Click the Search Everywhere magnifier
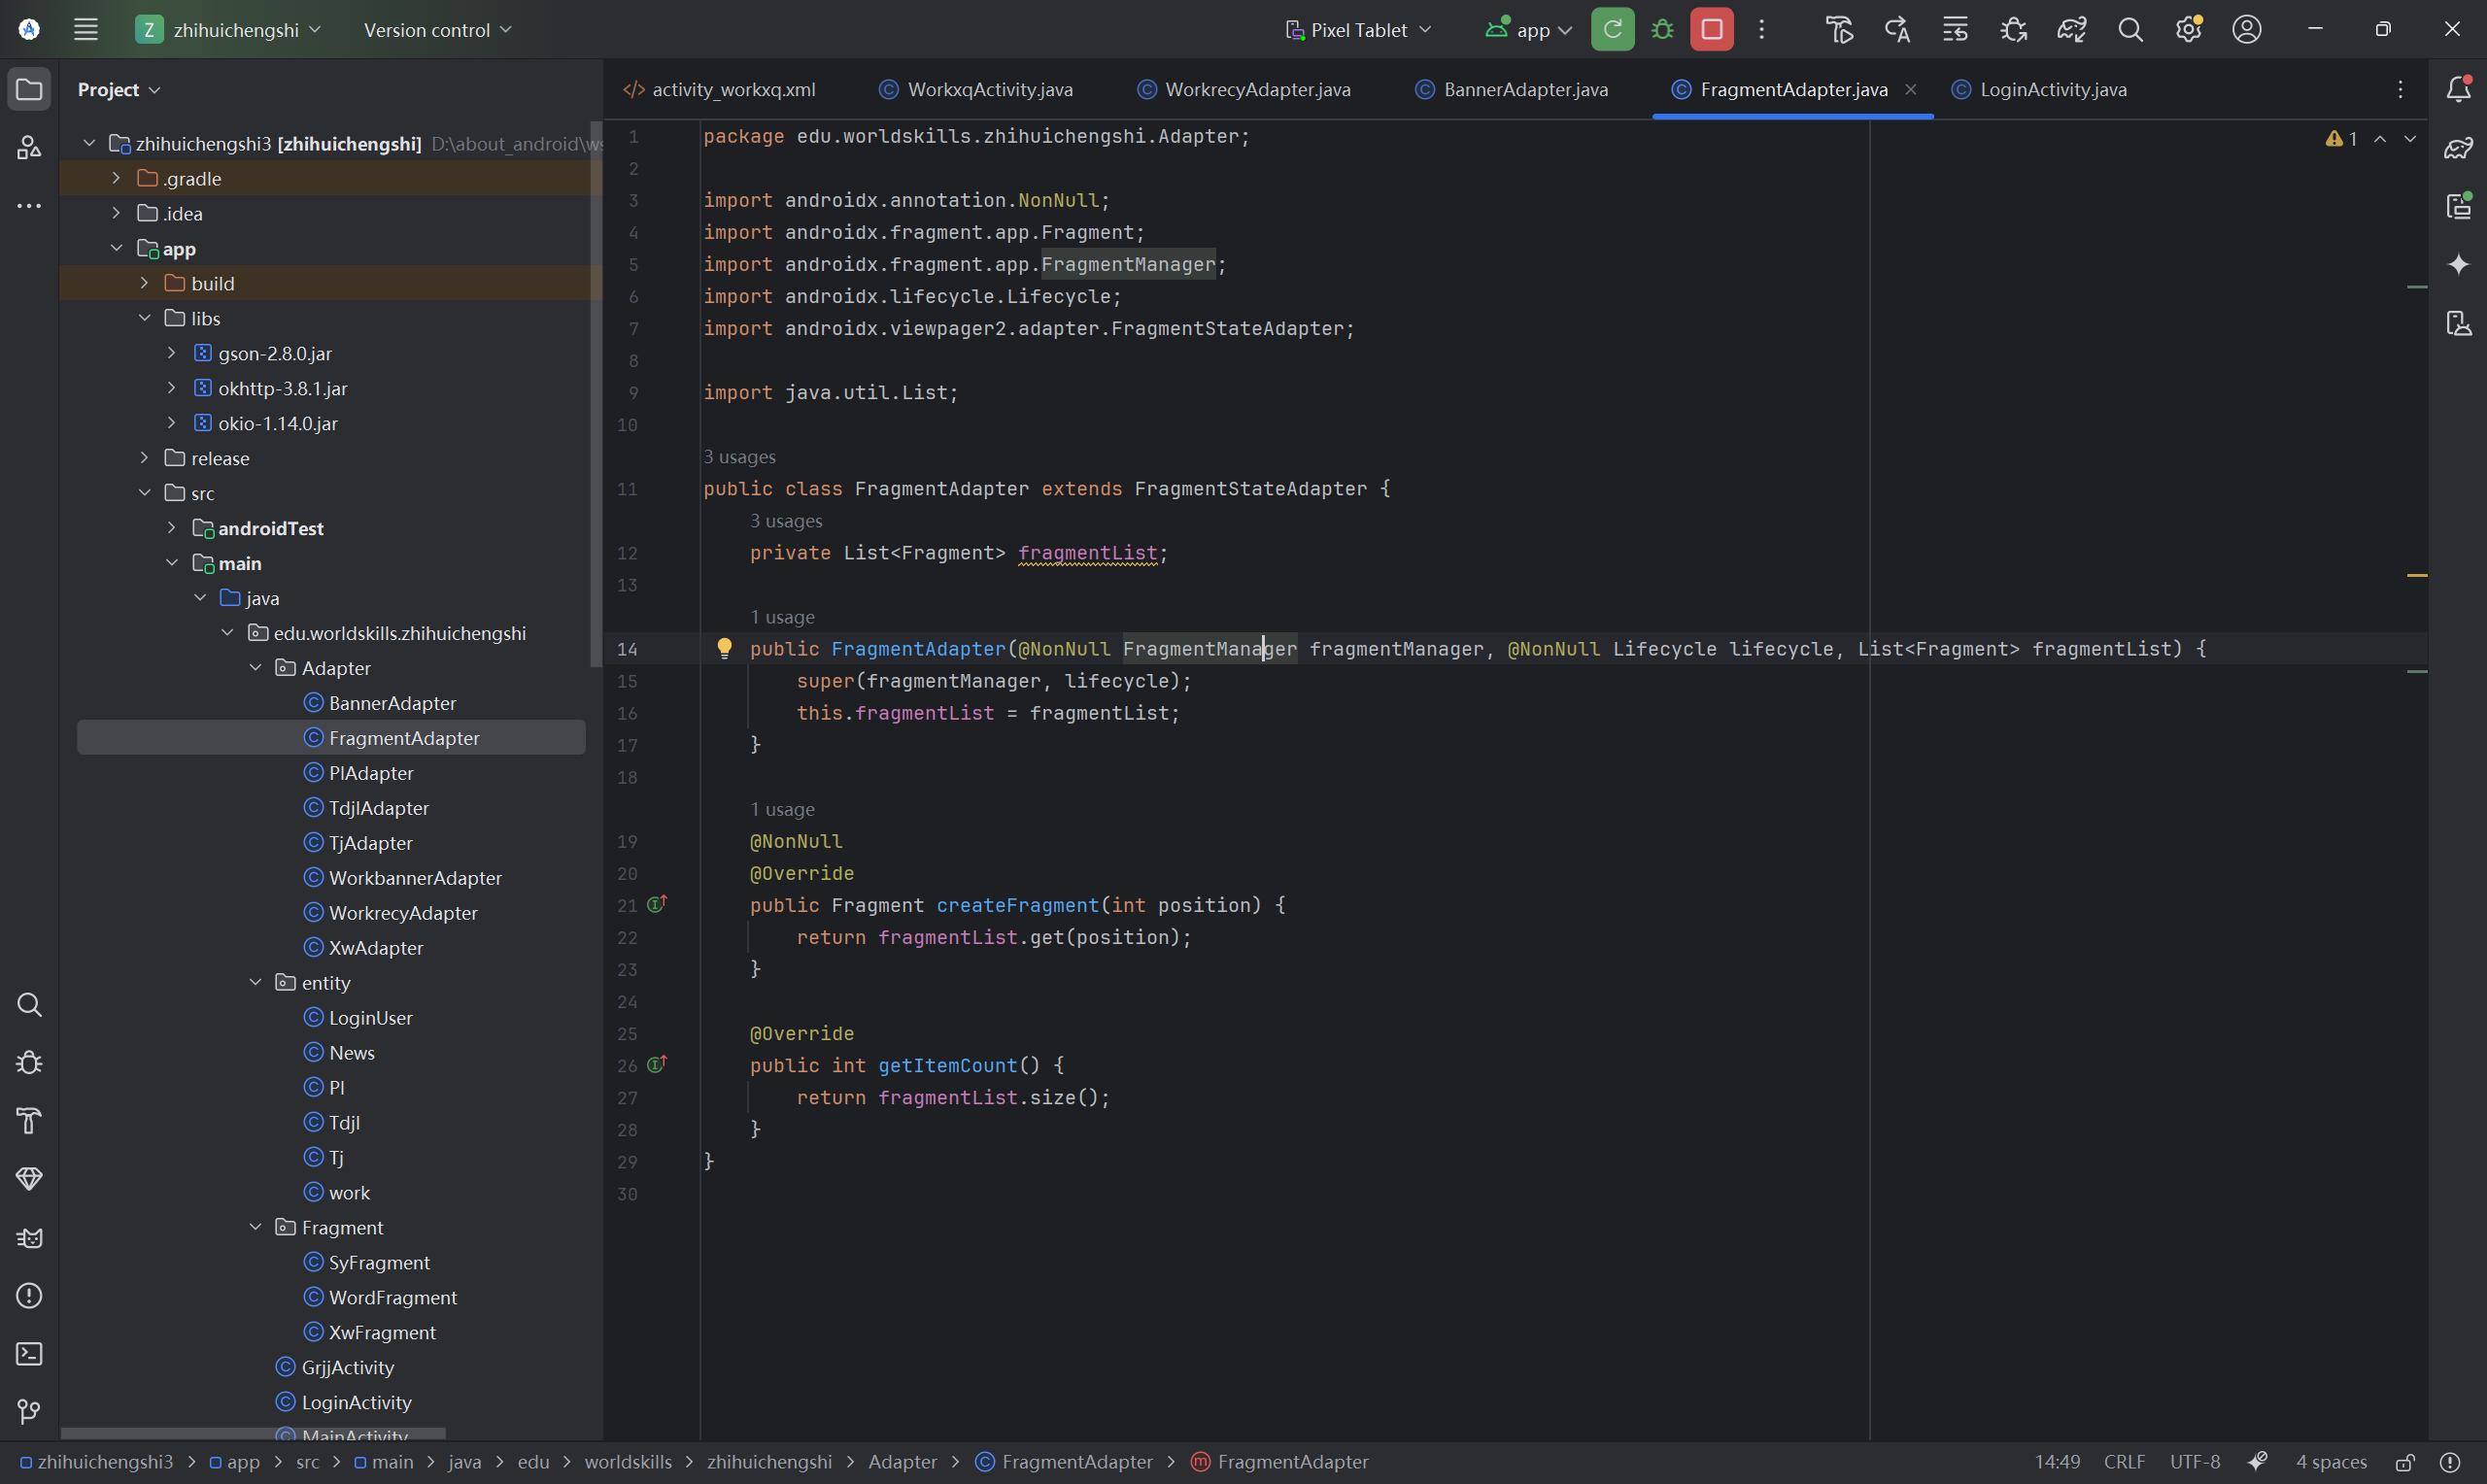 (x=2130, y=30)
